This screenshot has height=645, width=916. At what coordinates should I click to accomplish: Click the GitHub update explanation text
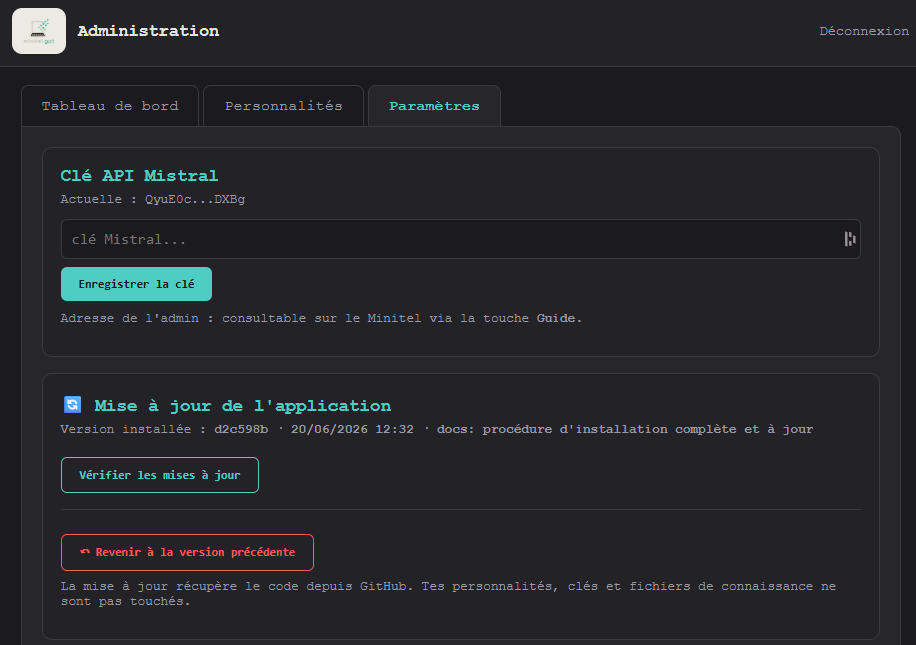point(448,594)
